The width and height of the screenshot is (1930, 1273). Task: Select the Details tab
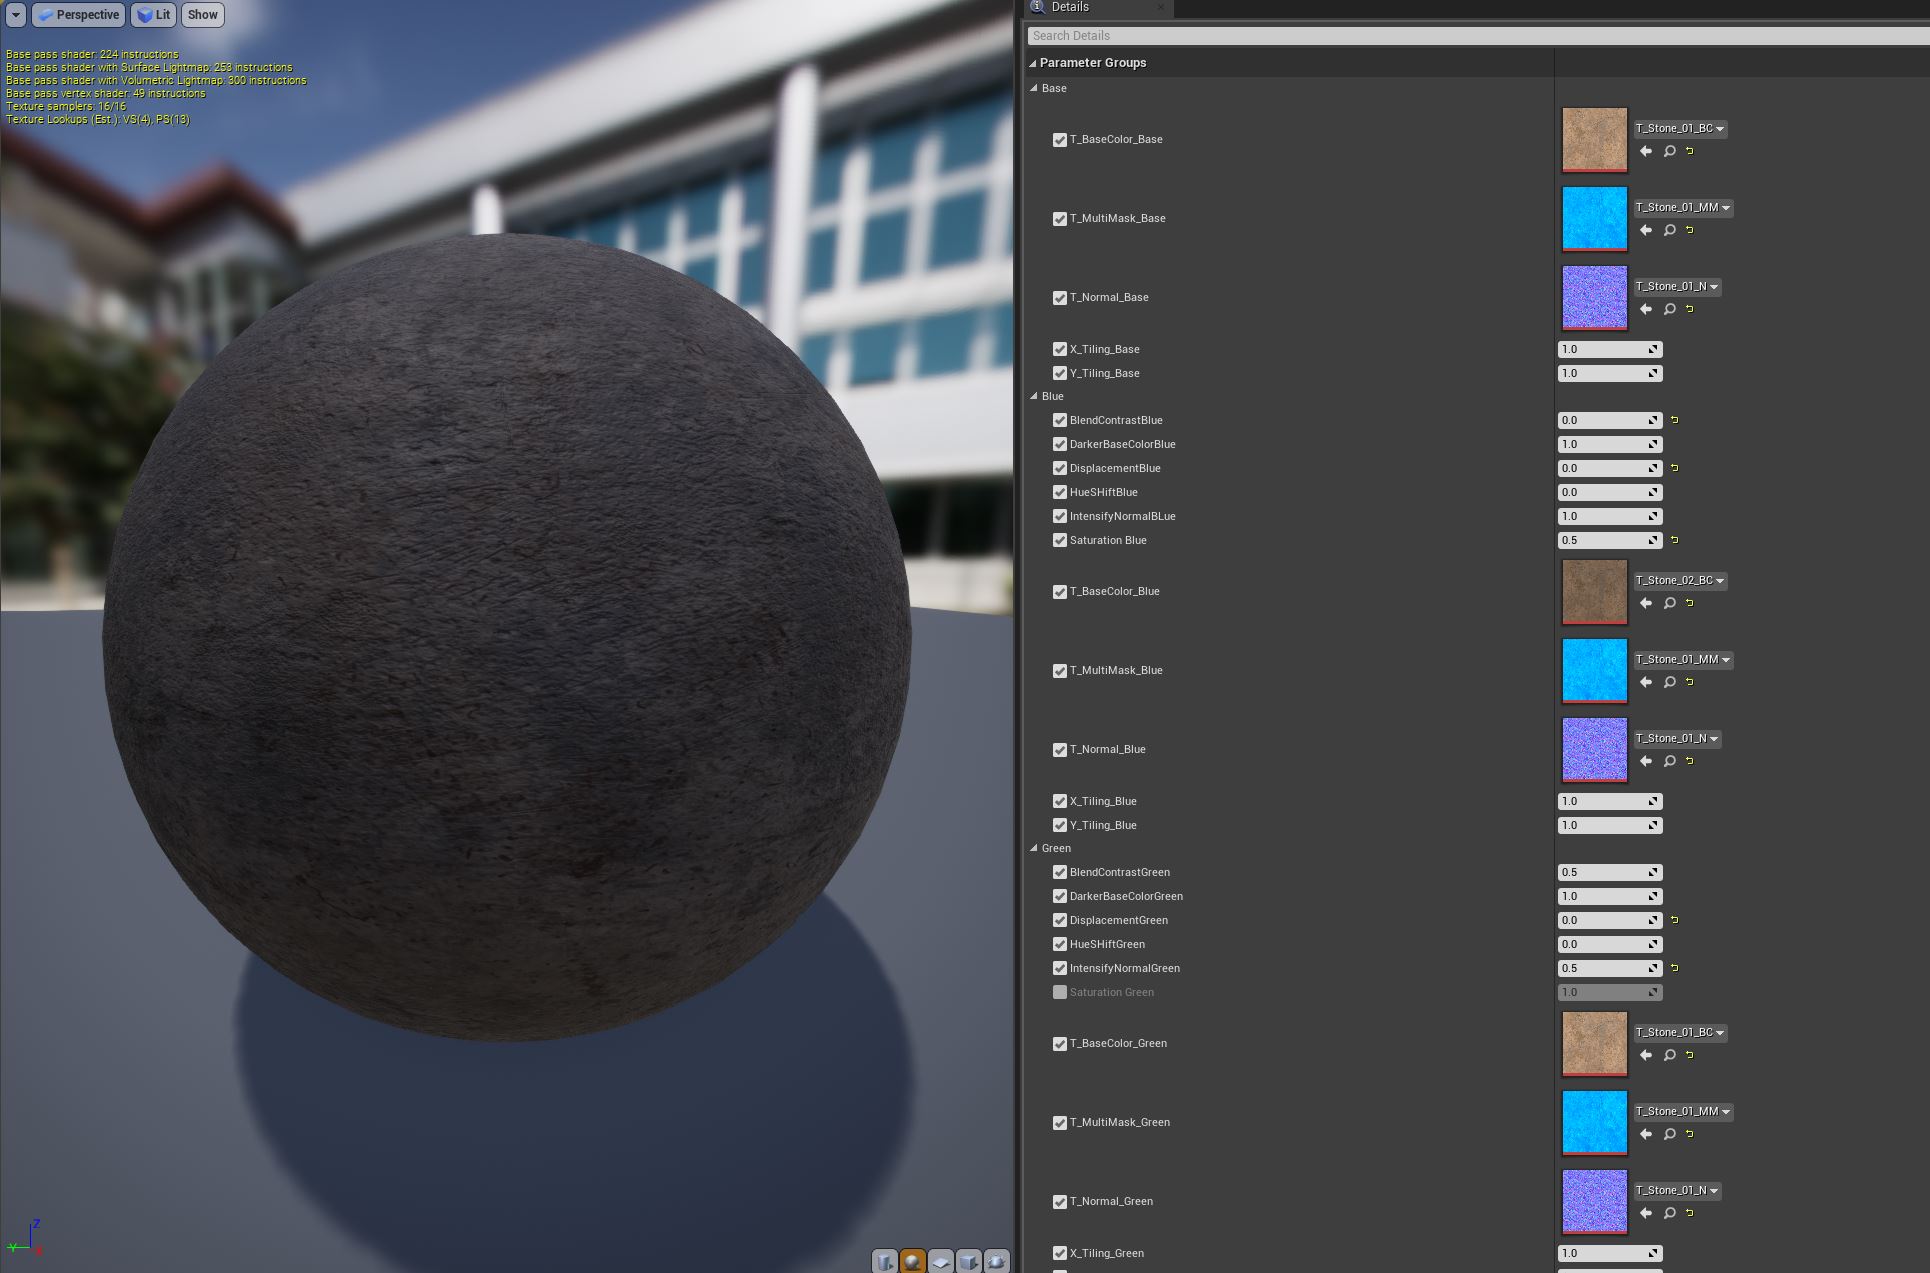click(x=1069, y=7)
